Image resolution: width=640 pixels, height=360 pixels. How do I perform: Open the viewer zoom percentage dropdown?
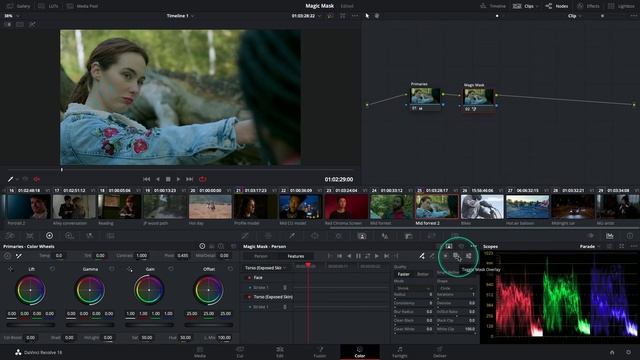pyautogui.click(x=11, y=16)
